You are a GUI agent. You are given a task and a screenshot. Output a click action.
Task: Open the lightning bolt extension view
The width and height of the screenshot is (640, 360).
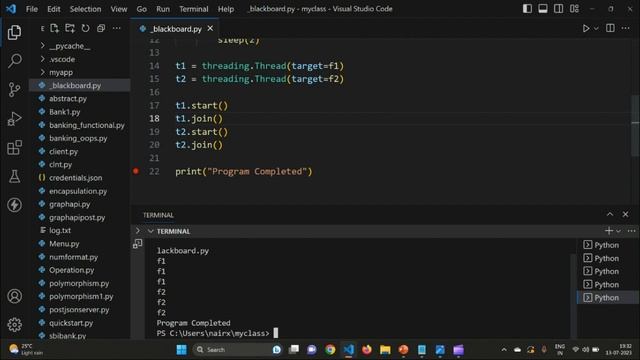[x=14, y=205]
